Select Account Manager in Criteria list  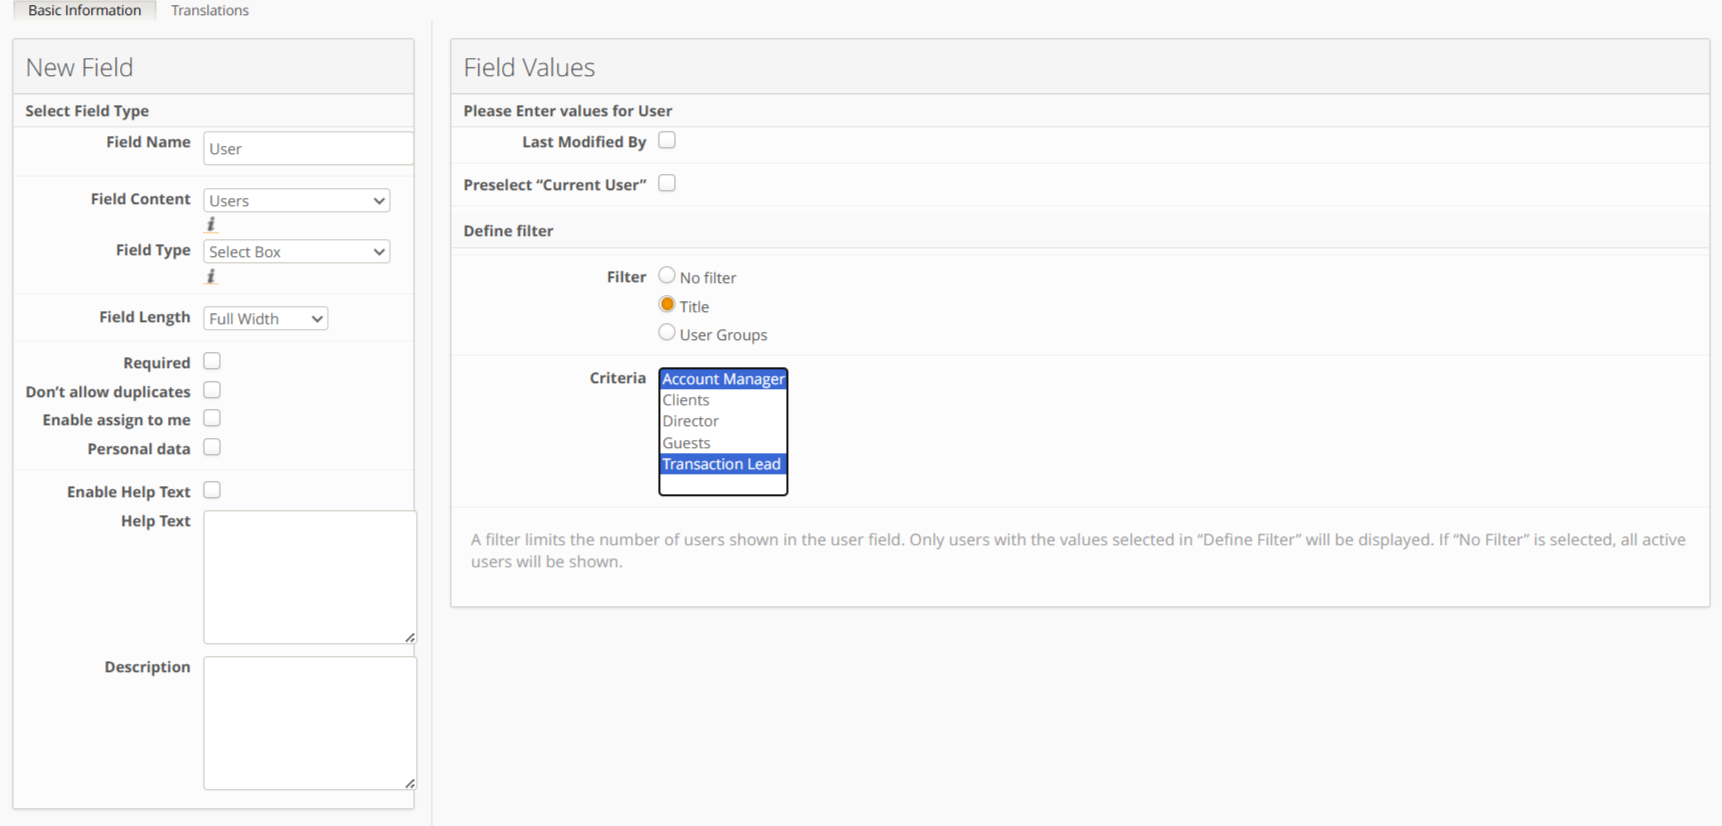(x=723, y=379)
